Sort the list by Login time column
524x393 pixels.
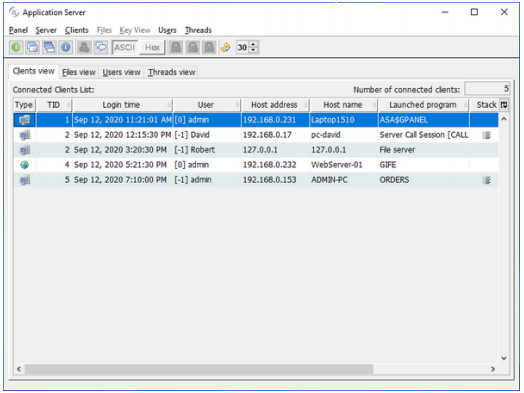click(121, 105)
